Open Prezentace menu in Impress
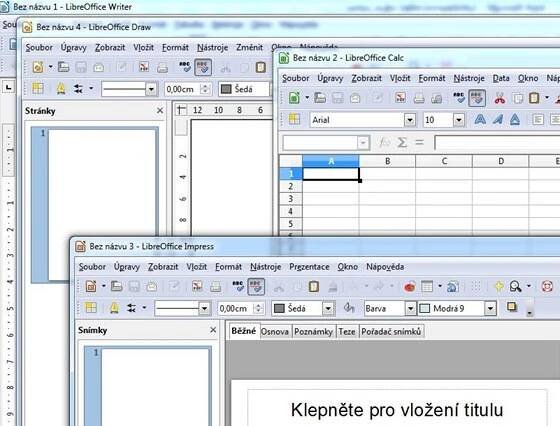 [x=309, y=267]
